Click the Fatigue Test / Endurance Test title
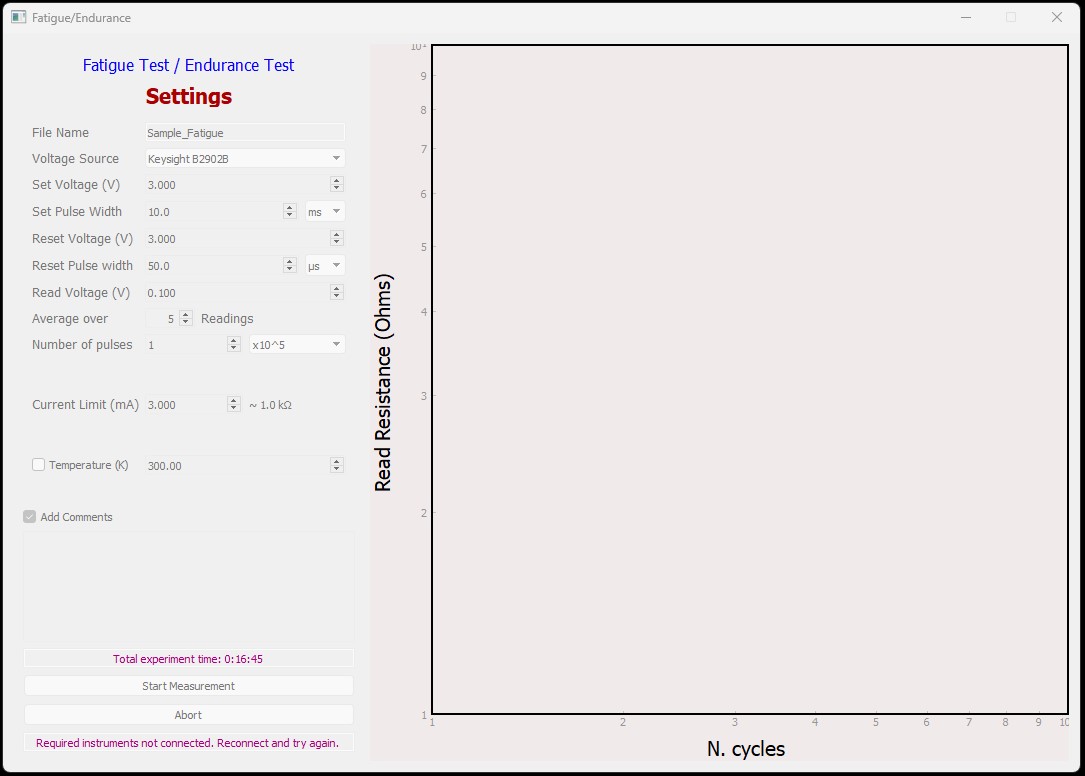This screenshot has width=1085, height=776. coord(188,65)
